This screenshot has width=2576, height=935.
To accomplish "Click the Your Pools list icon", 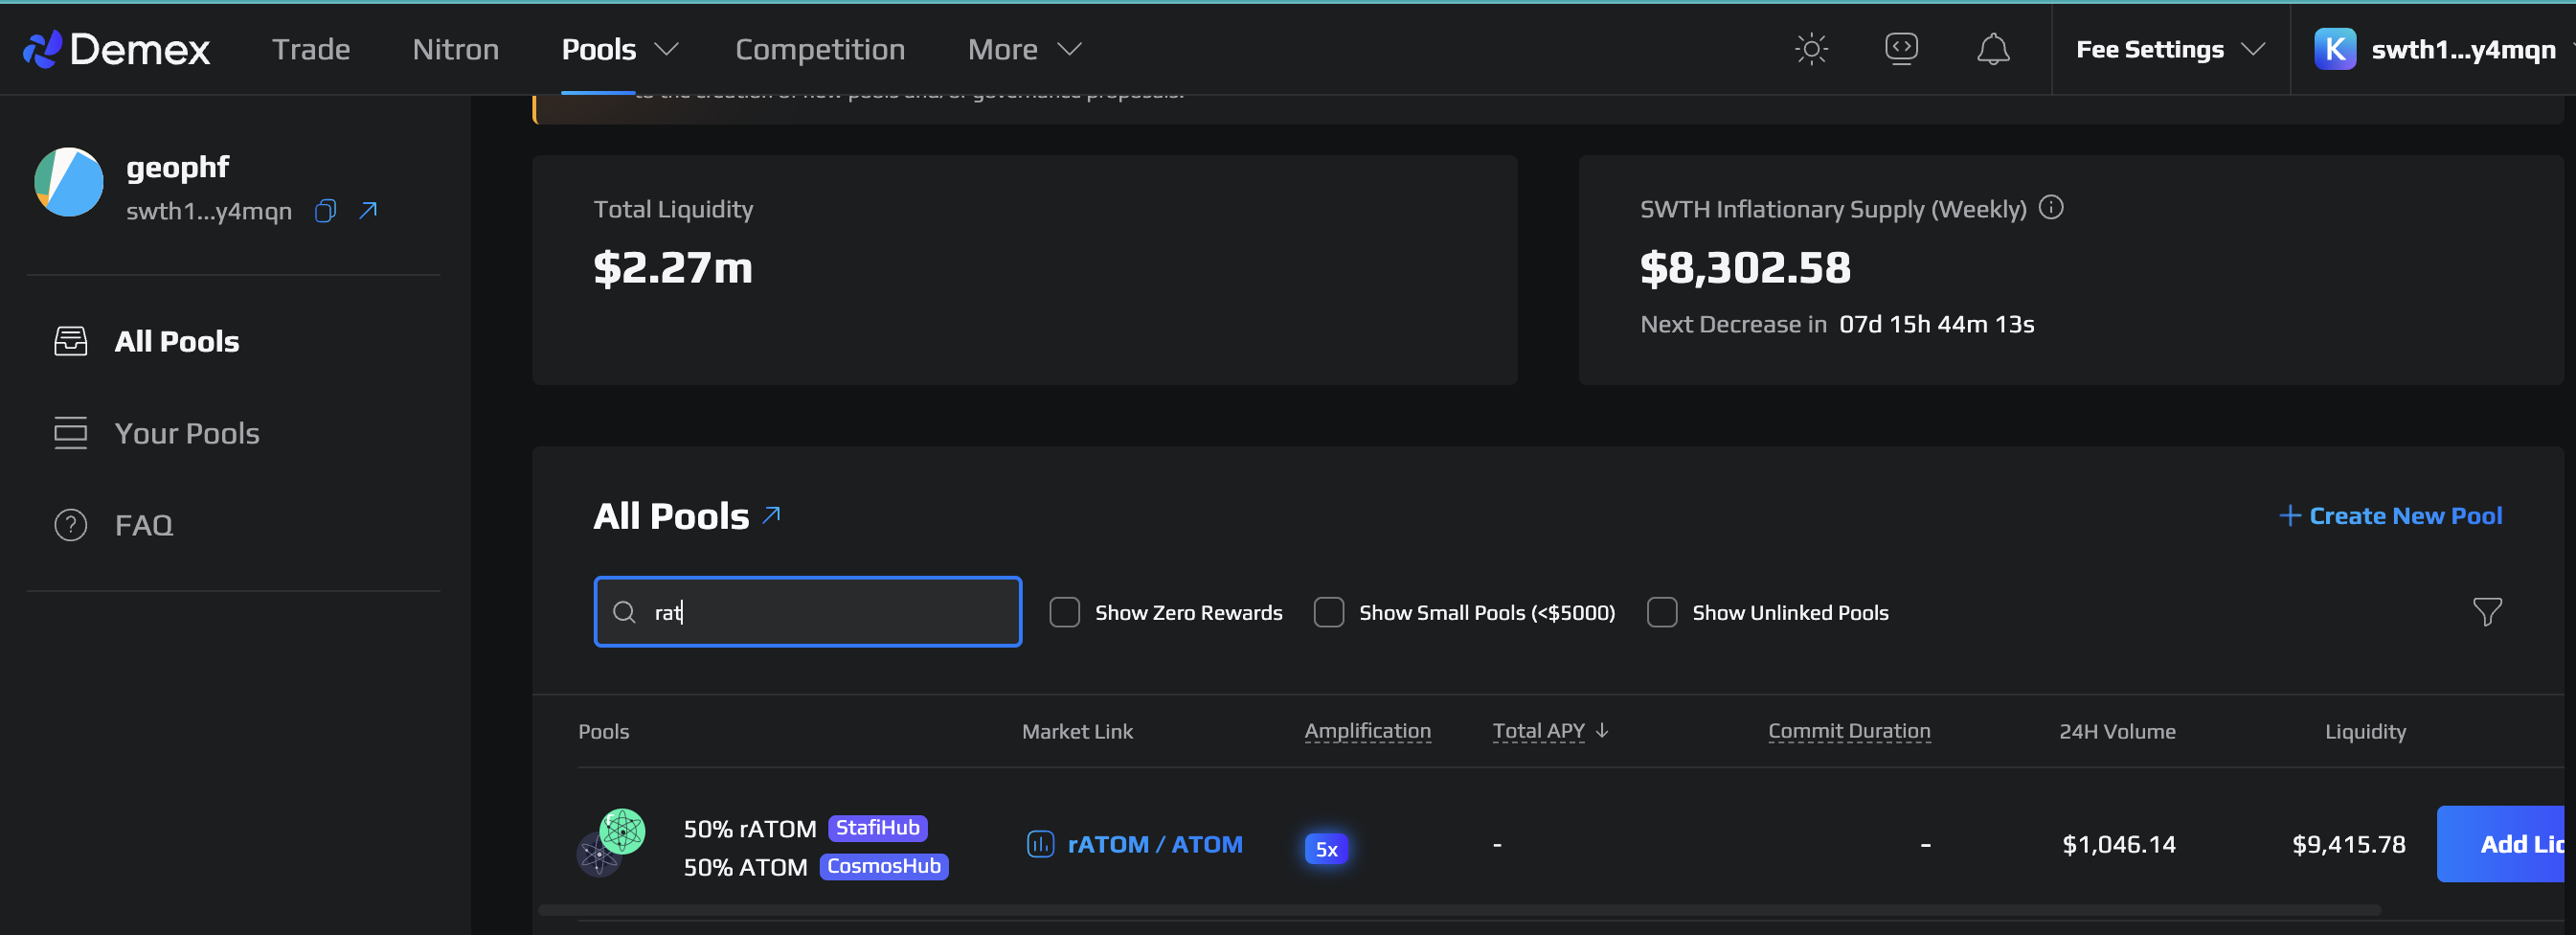I will click(x=70, y=433).
